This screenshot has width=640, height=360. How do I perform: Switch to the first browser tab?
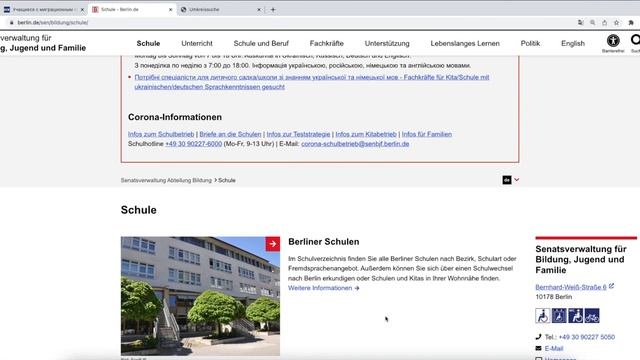[43, 9]
